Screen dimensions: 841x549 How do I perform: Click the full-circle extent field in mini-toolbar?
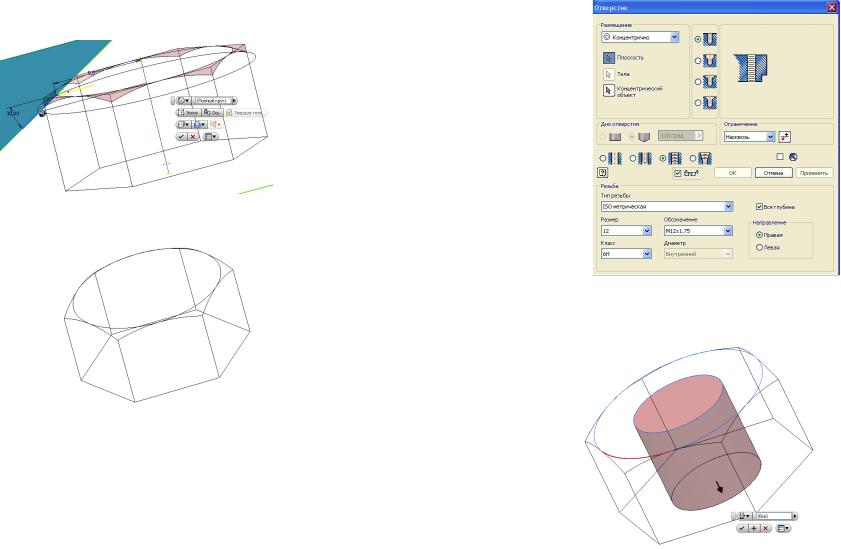[x=212, y=100]
